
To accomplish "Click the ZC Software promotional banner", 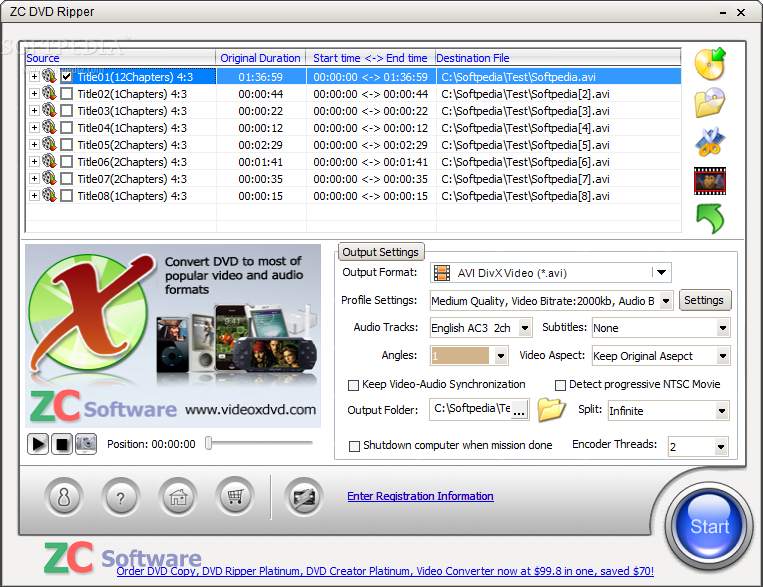I will coord(173,336).
